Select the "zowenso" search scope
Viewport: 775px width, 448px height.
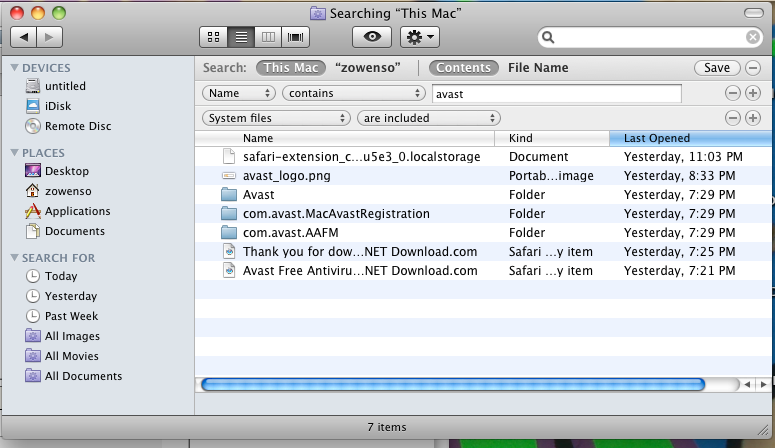pyautogui.click(x=368, y=68)
